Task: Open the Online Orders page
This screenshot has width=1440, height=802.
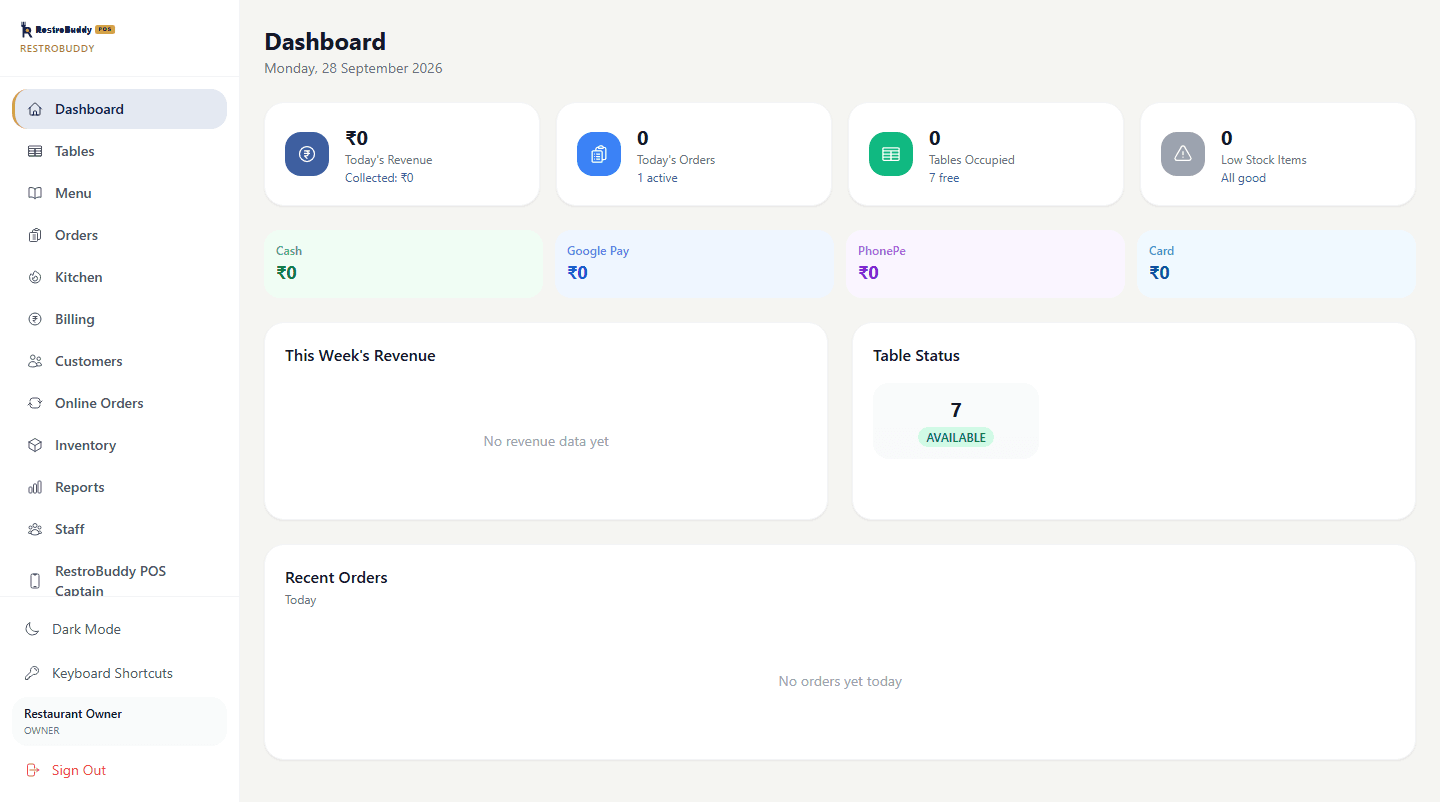Action: [119, 403]
